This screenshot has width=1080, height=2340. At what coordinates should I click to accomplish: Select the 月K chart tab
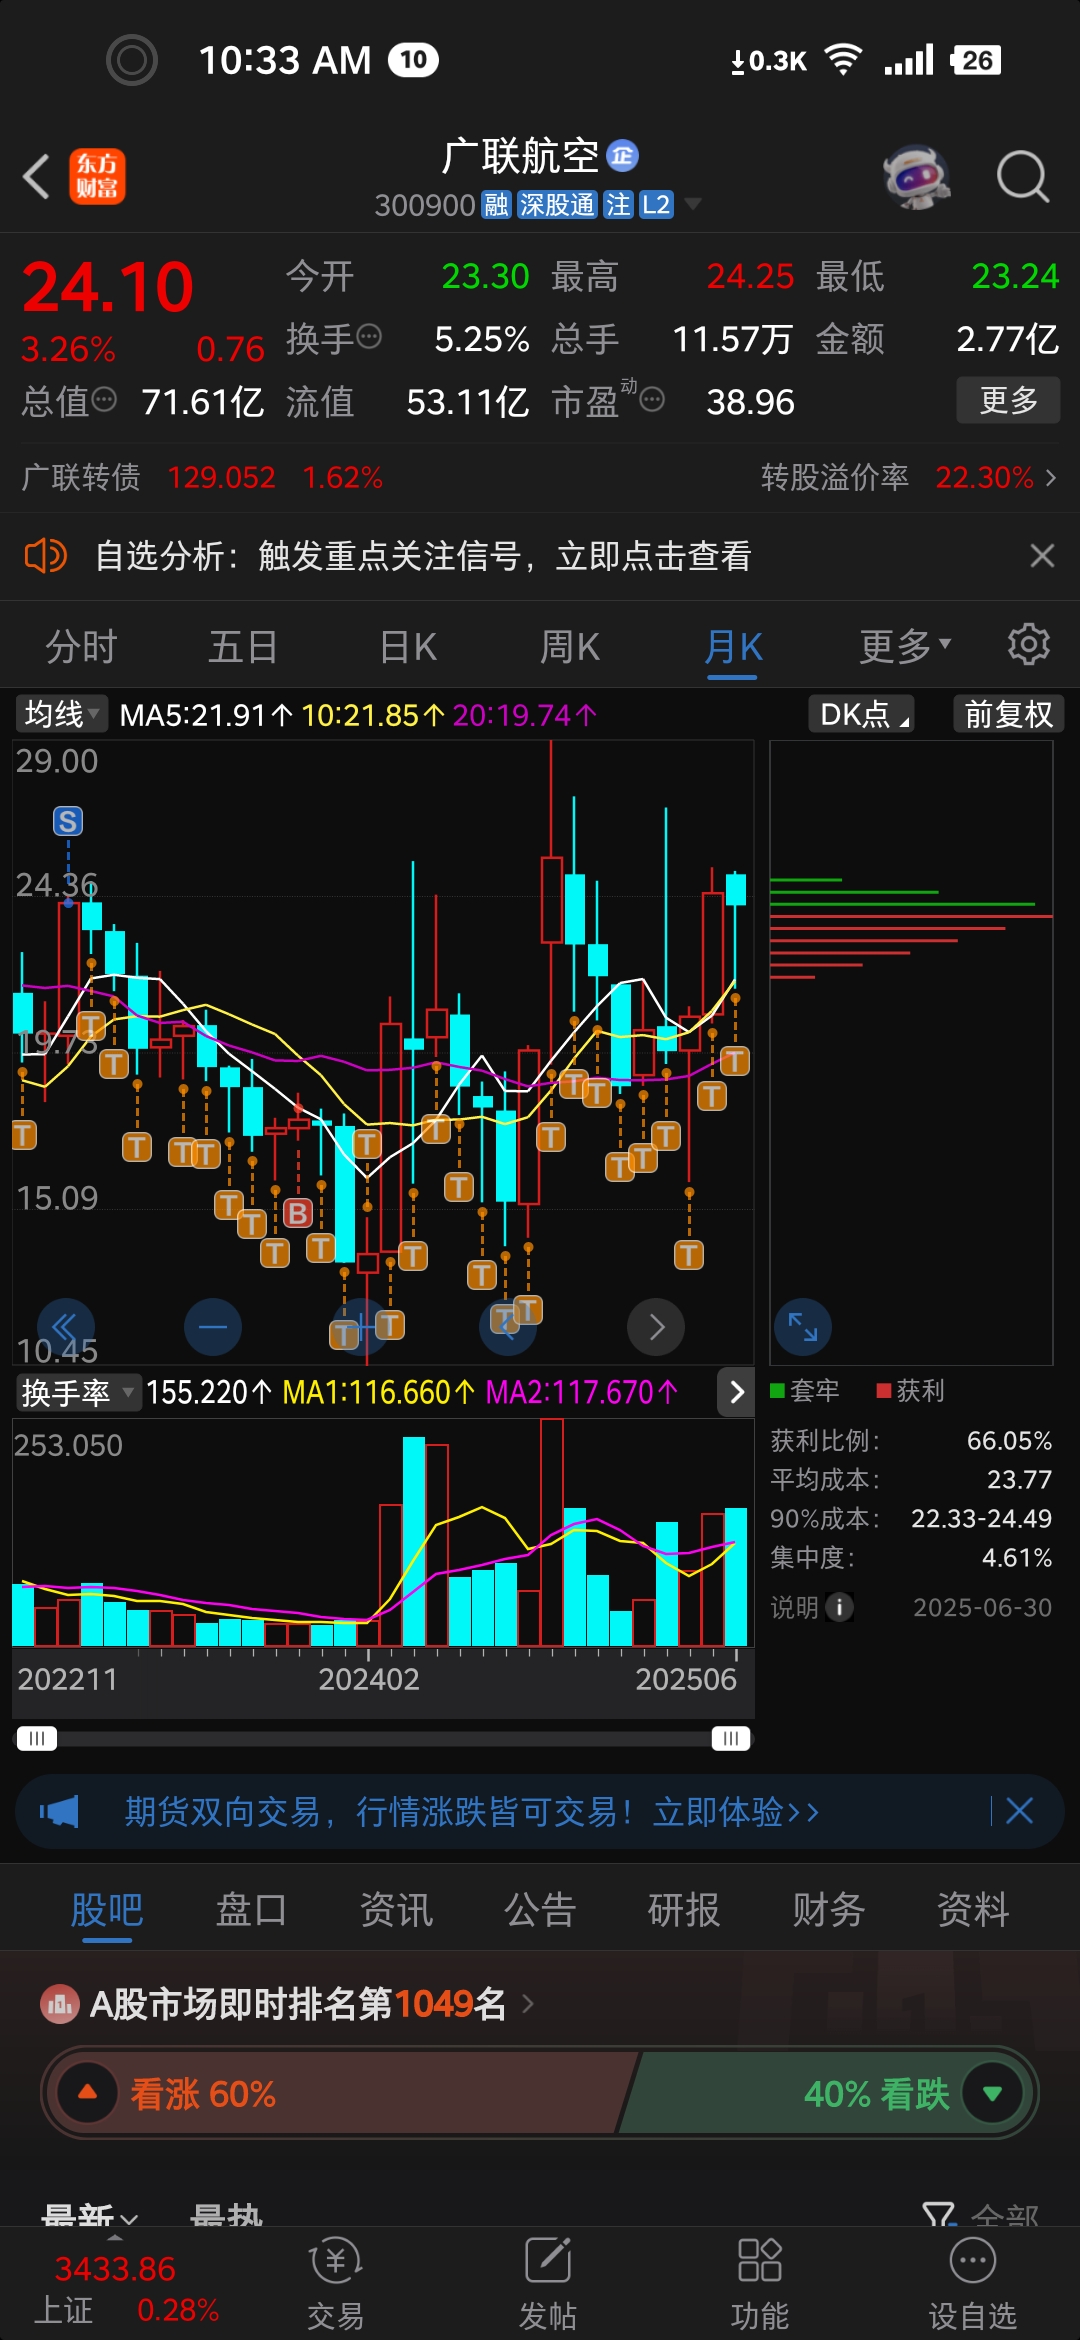click(x=733, y=646)
